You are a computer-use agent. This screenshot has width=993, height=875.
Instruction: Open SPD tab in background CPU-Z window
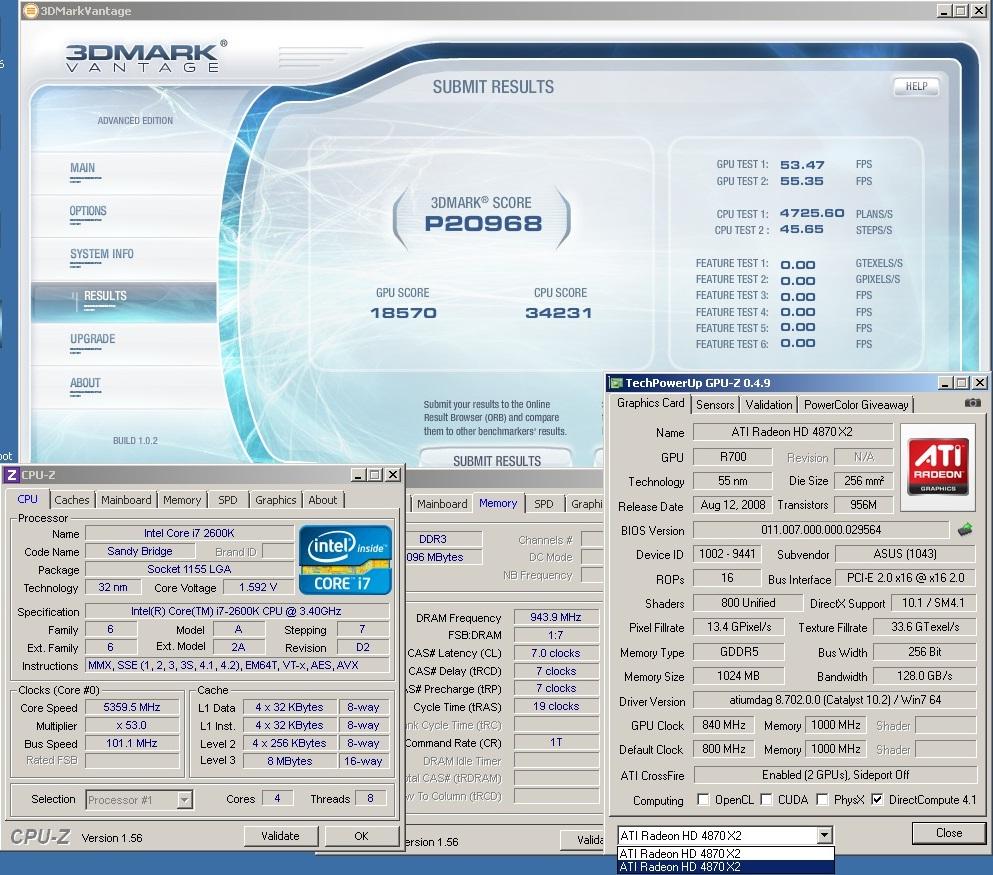click(543, 503)
